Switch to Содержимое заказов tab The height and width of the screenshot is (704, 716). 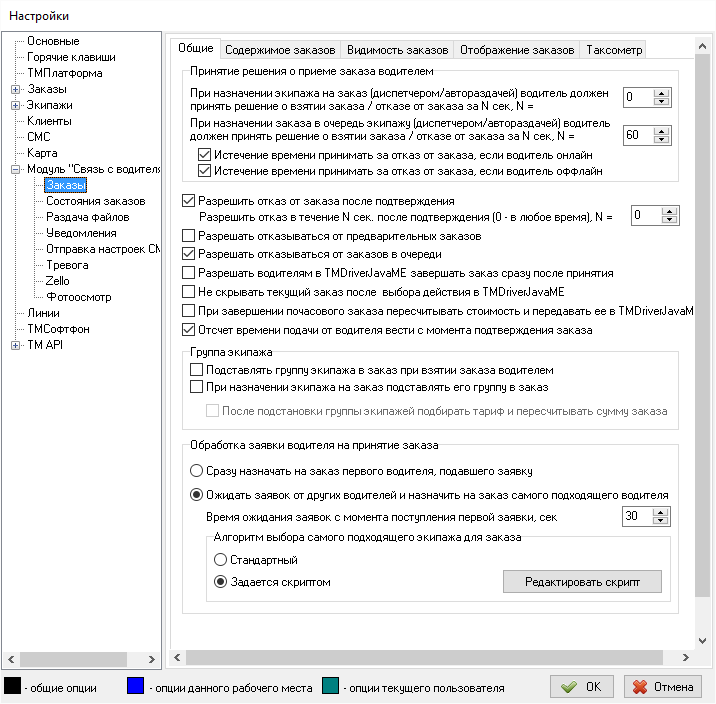click(281, 49)
